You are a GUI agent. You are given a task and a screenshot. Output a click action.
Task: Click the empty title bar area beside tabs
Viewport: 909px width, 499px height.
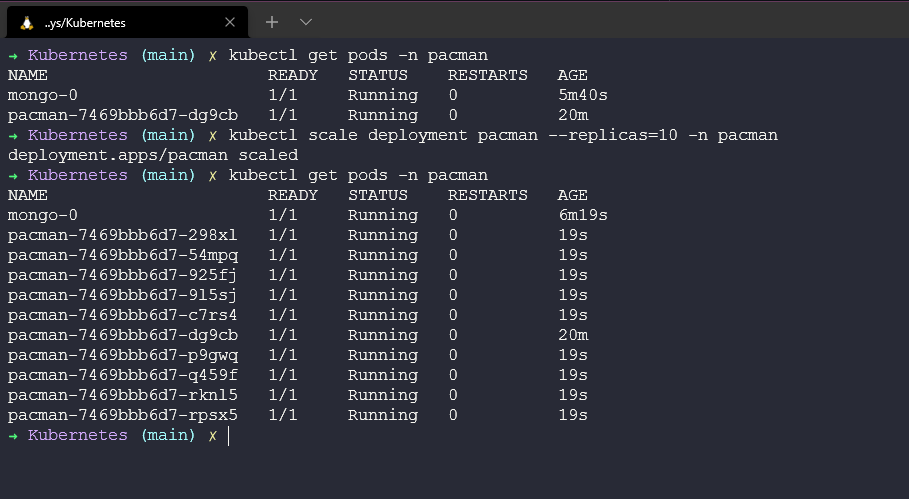[x=600, y=20]
